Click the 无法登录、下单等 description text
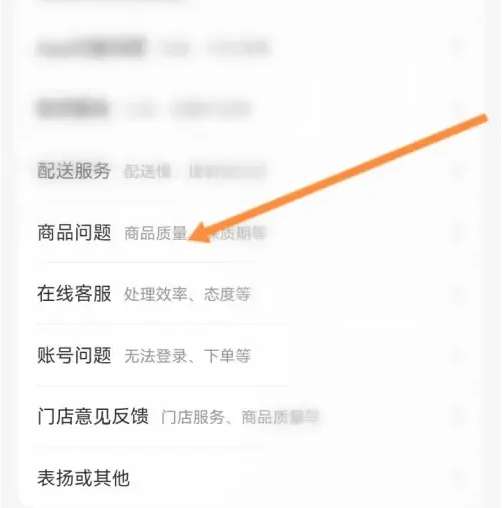 click(x=187, y=356)
